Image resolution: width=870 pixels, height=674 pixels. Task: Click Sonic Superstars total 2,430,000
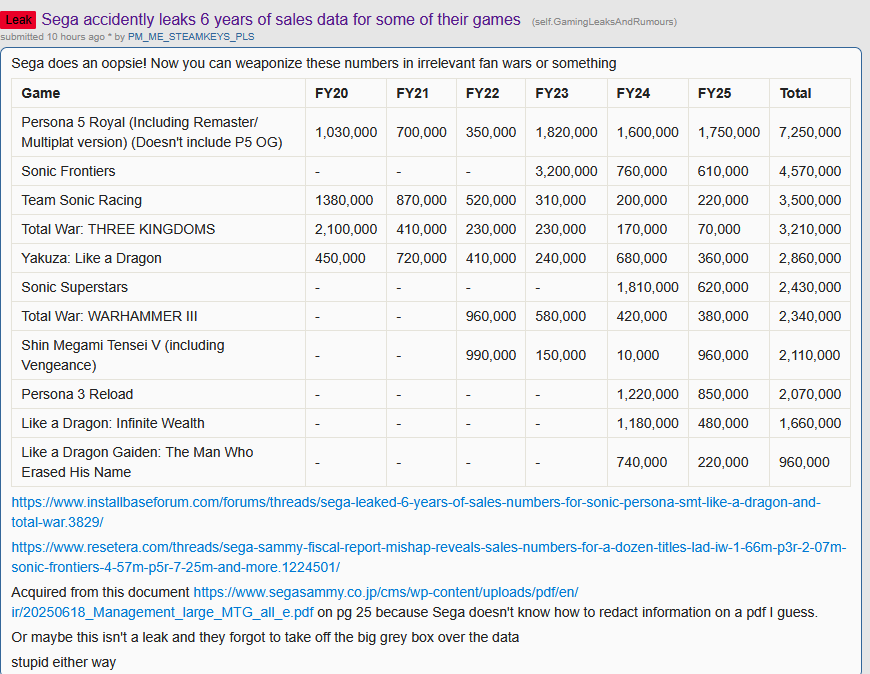(810, 287)
